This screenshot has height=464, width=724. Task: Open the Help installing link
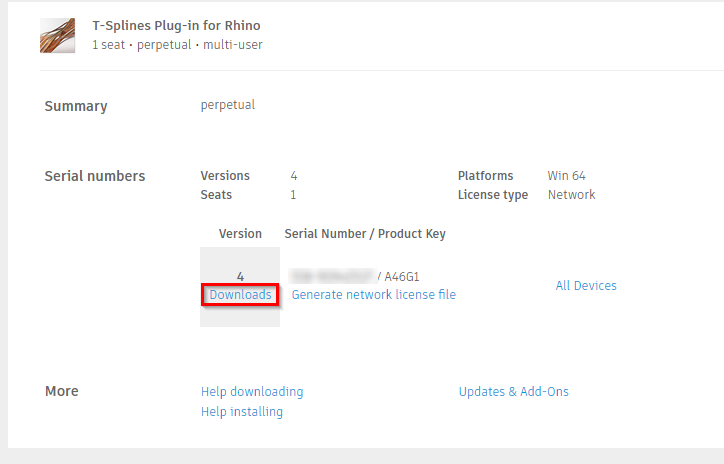pos(242,412)
